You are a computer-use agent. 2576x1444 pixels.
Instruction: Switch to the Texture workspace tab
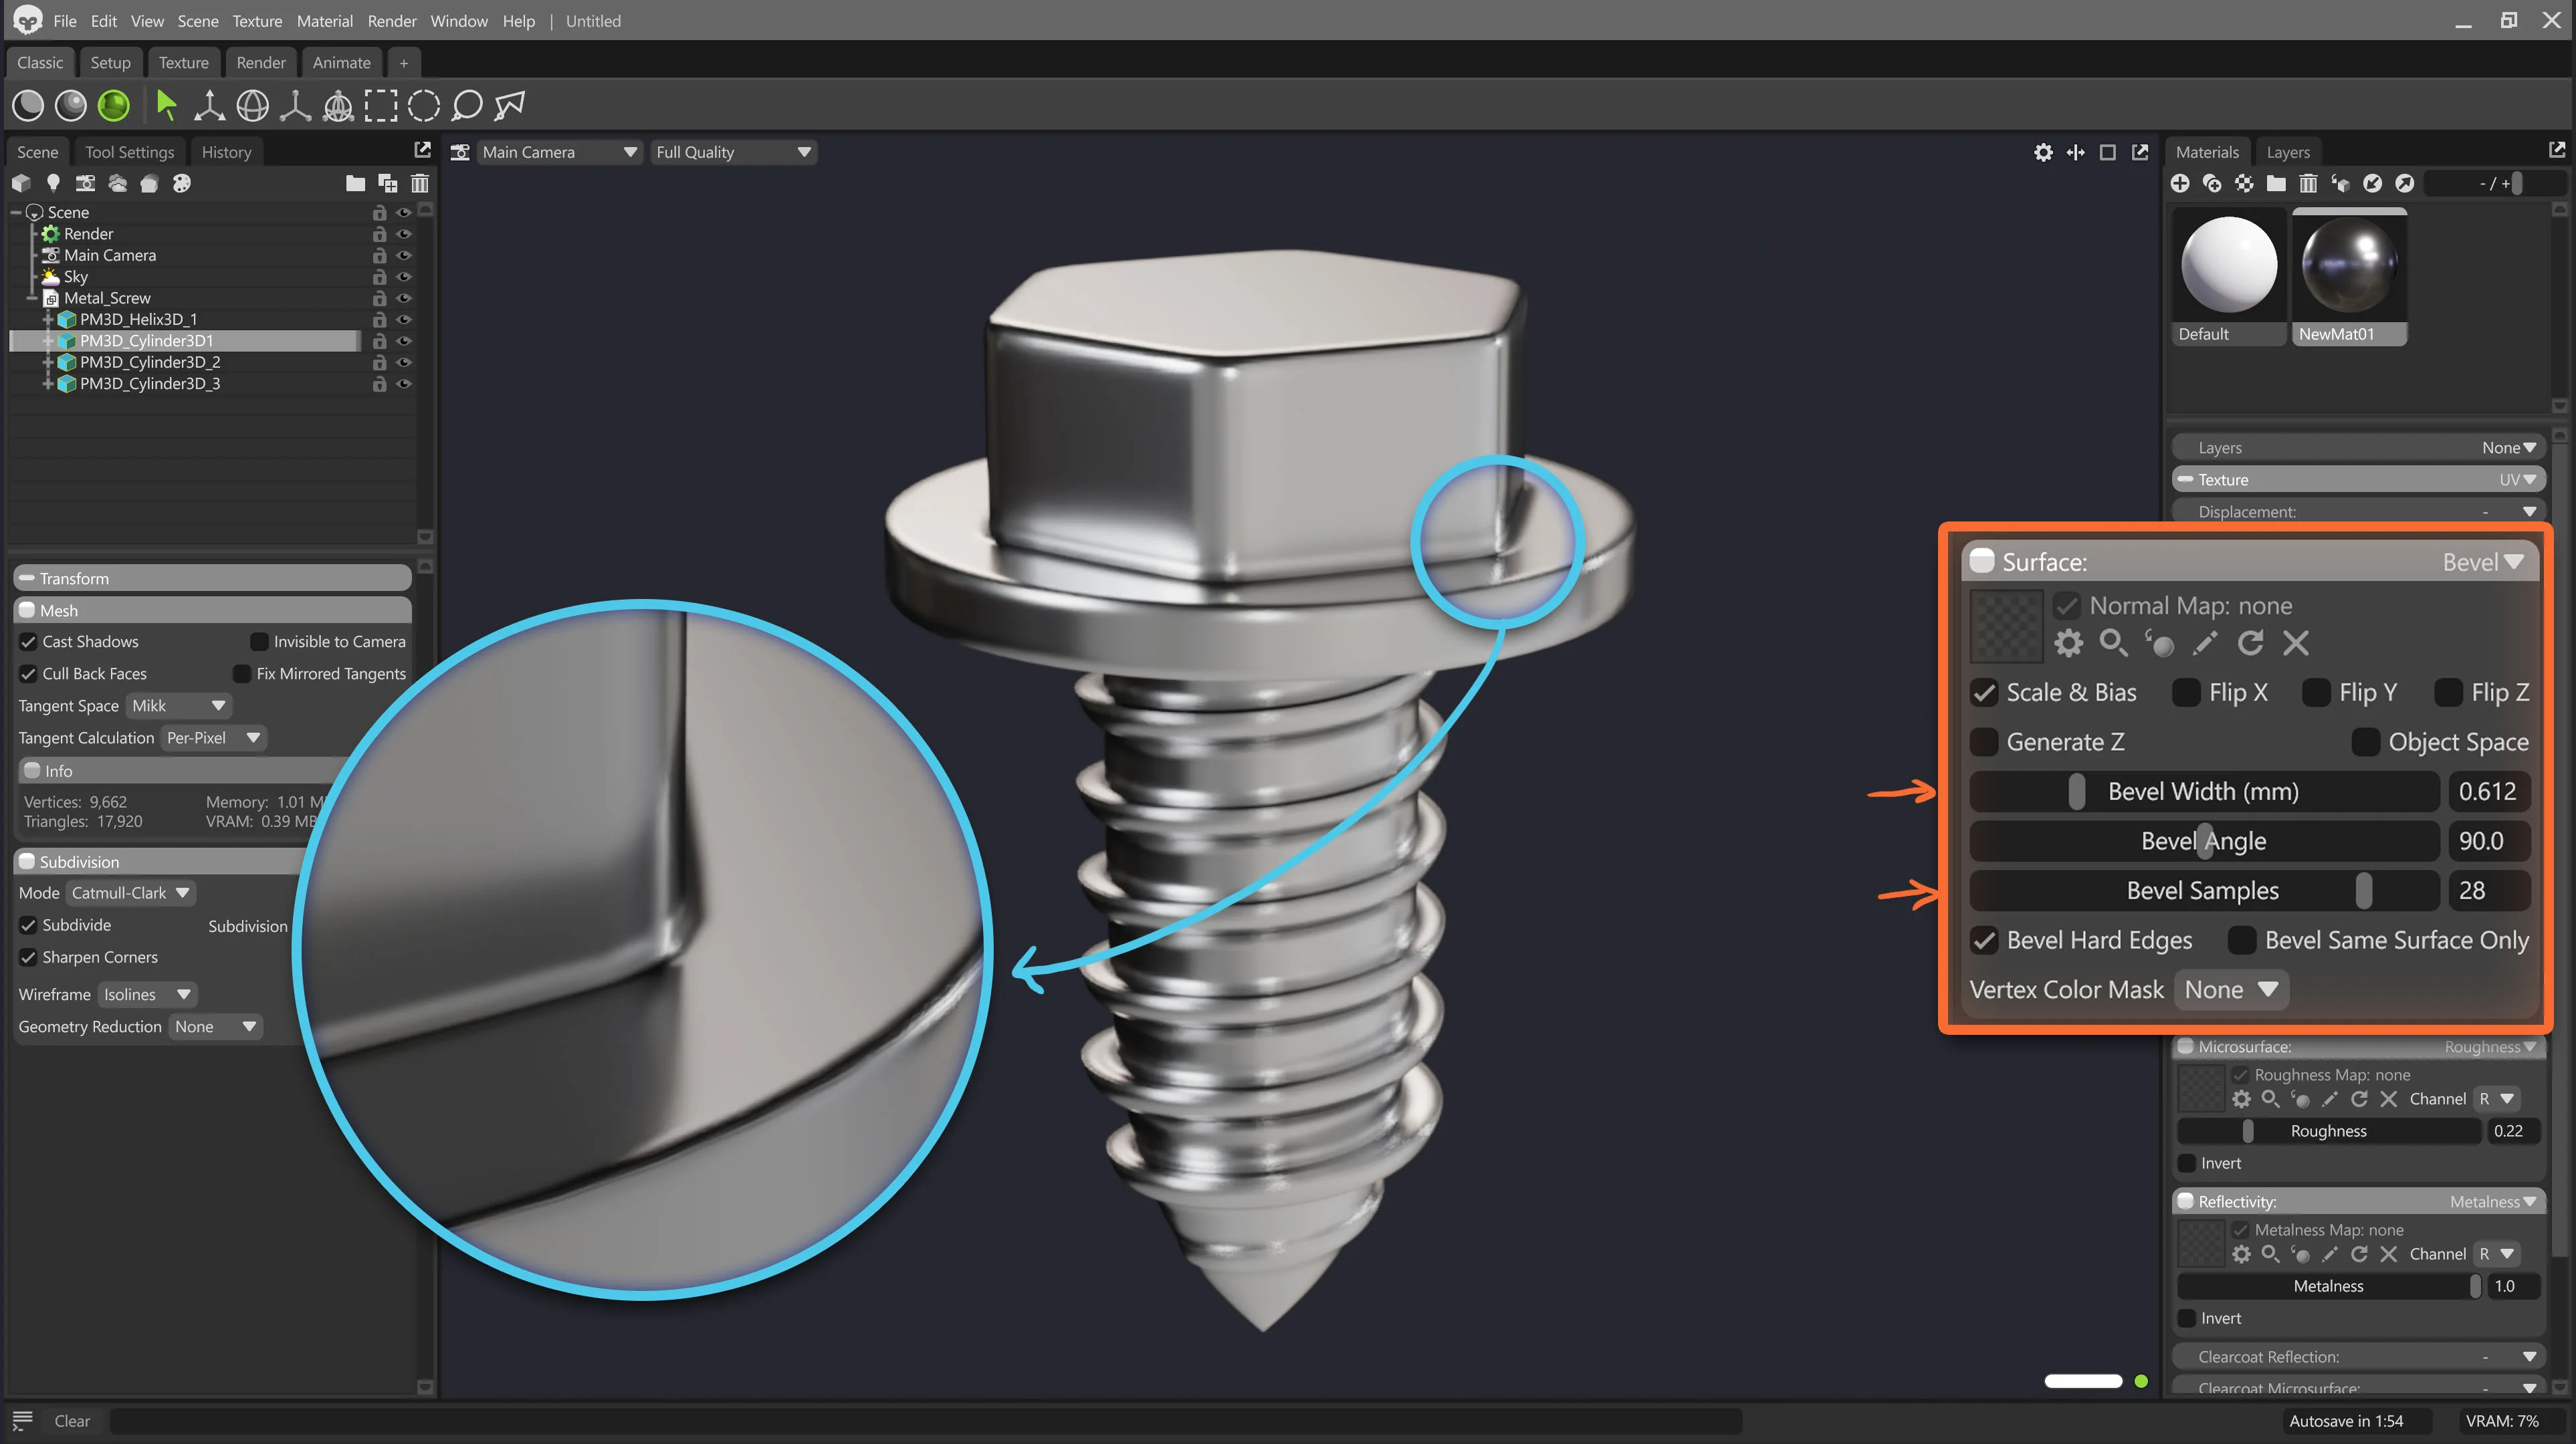(184, 62)
